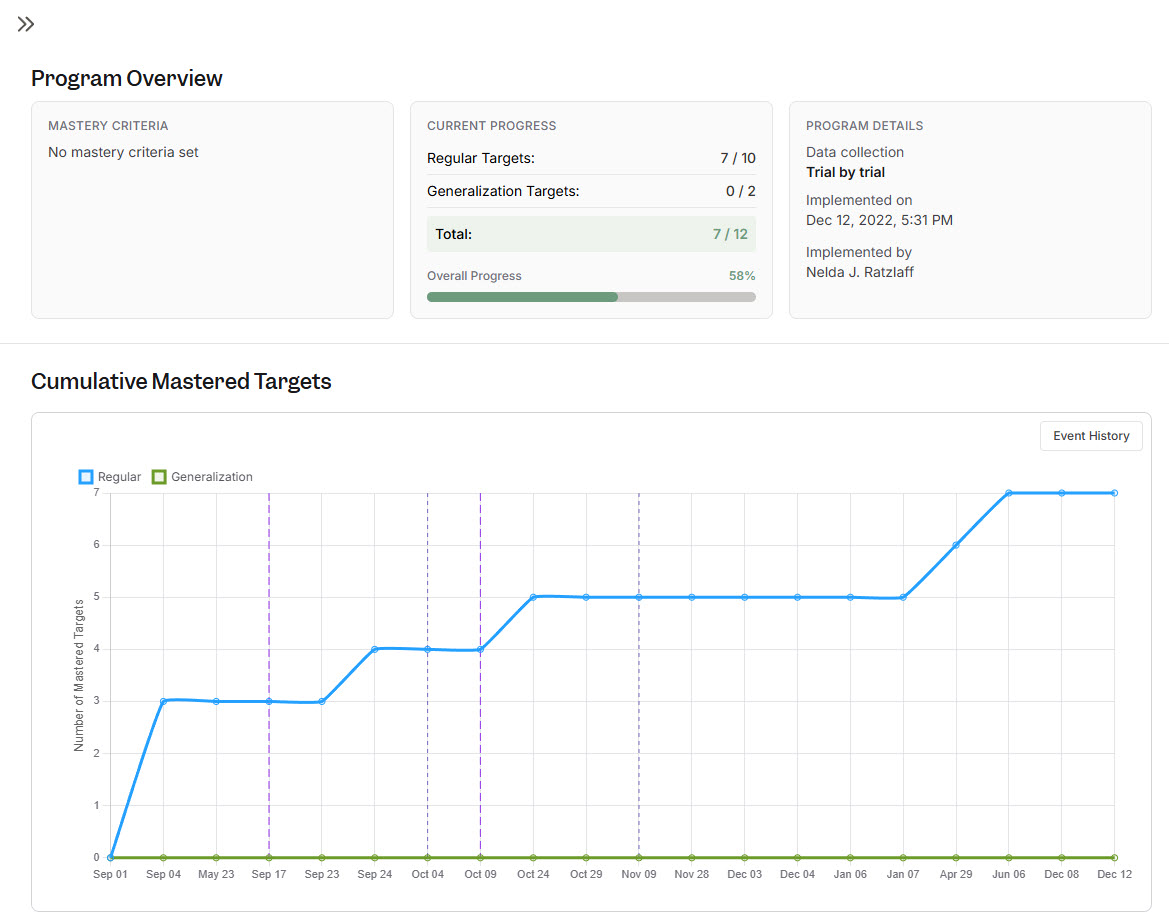
Task: Click the Regular Targets value '7 / 10'
Action: tap(737, 158)
